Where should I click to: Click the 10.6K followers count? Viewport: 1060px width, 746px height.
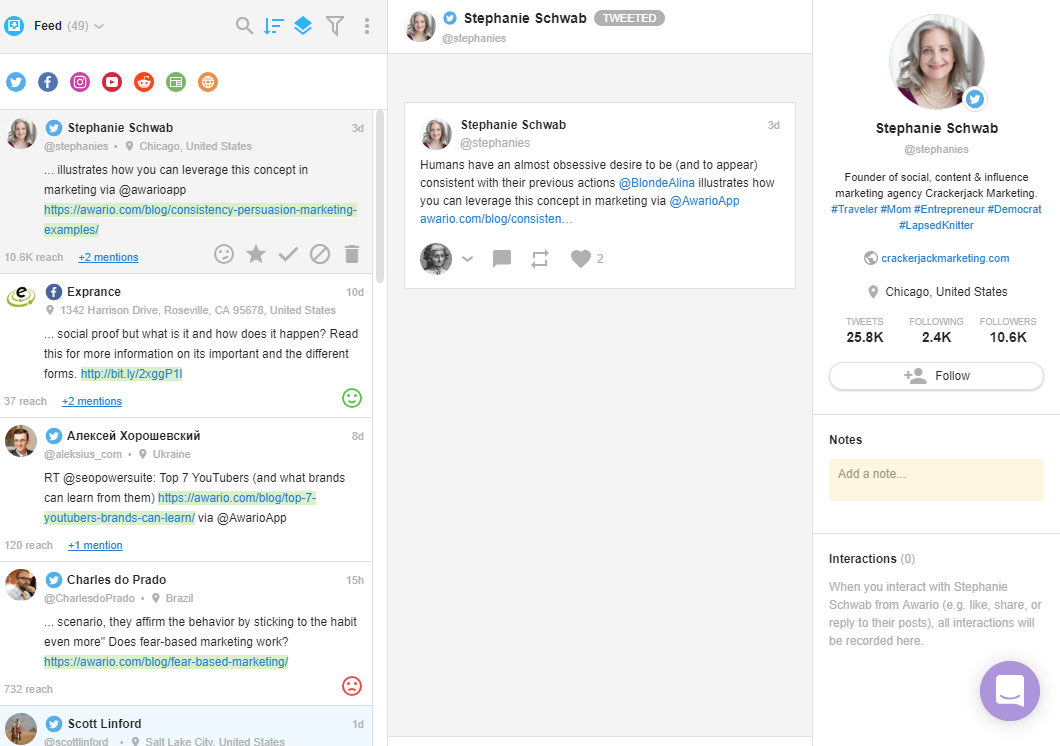[1008, 337]
